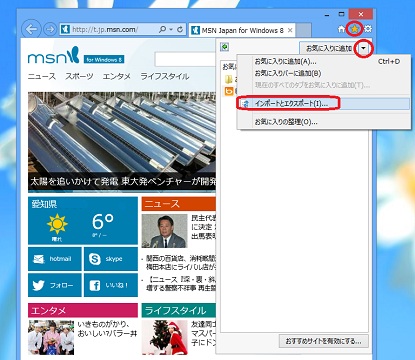Open the Home icon in IE toolbar
The height and width of the screenshot is (360, 415).
click(341, 29)
